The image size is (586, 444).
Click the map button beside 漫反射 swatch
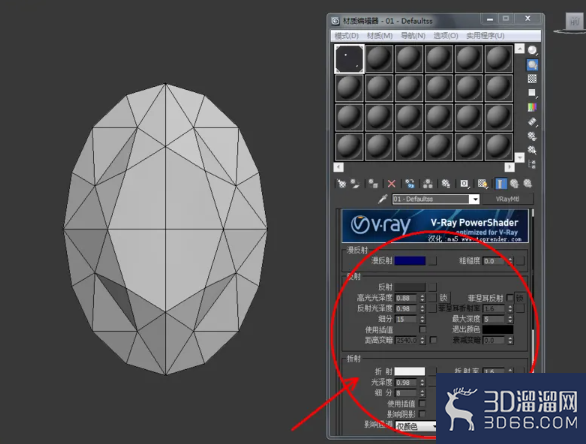tap(432, 260)
